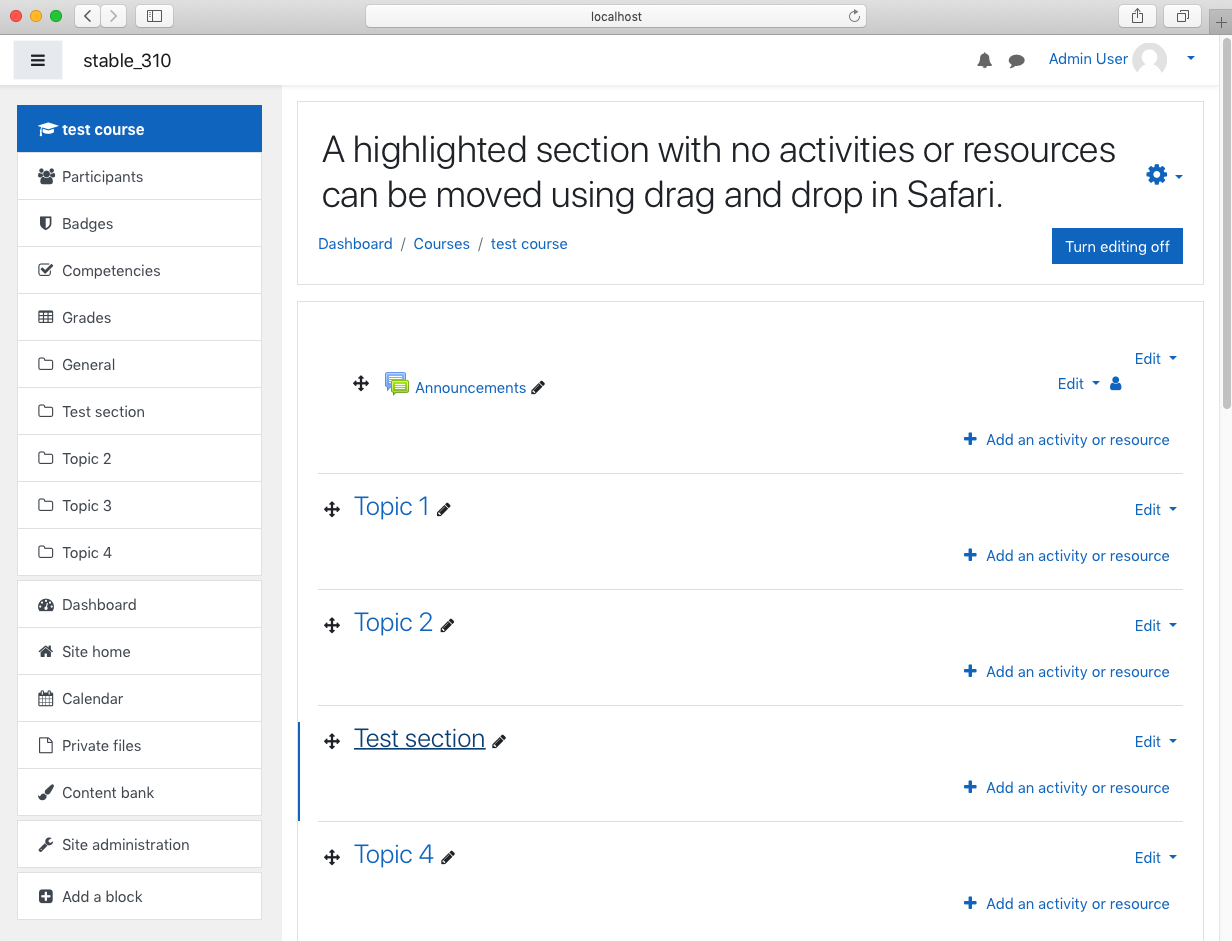The image size is (1232, 941).
Task: Turn editing off
Action: click(x=1117, y=246)
